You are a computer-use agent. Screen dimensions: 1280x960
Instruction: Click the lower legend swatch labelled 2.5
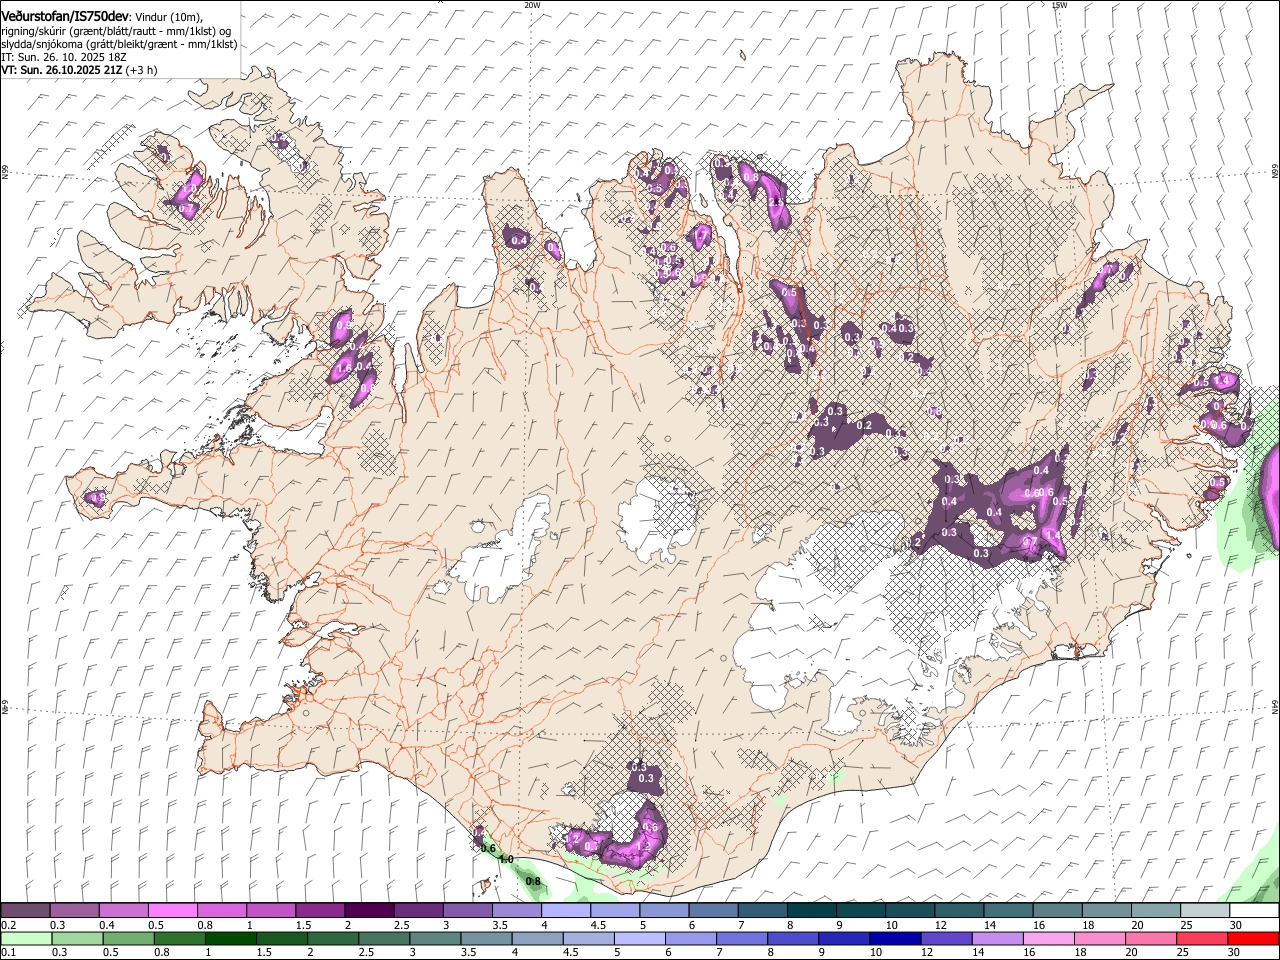coord(384,938)
